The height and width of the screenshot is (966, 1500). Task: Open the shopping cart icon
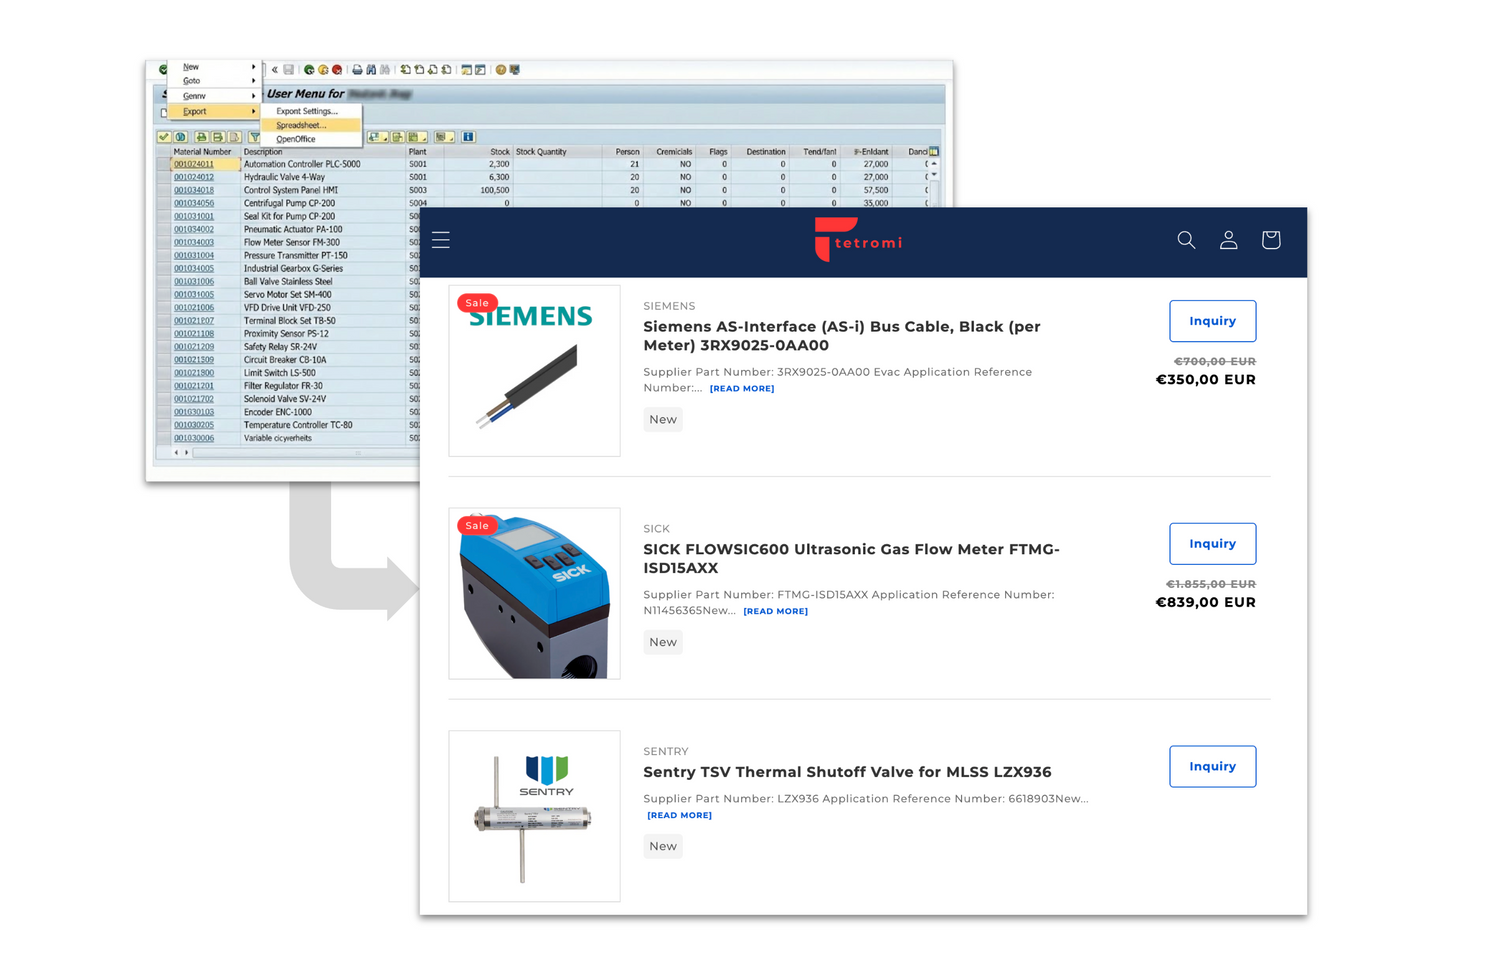1270,240
